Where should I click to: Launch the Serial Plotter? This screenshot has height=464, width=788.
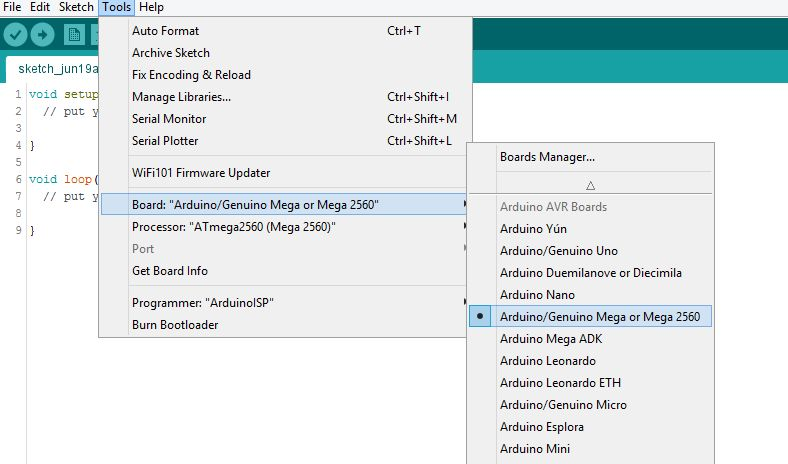coord(285,141)
